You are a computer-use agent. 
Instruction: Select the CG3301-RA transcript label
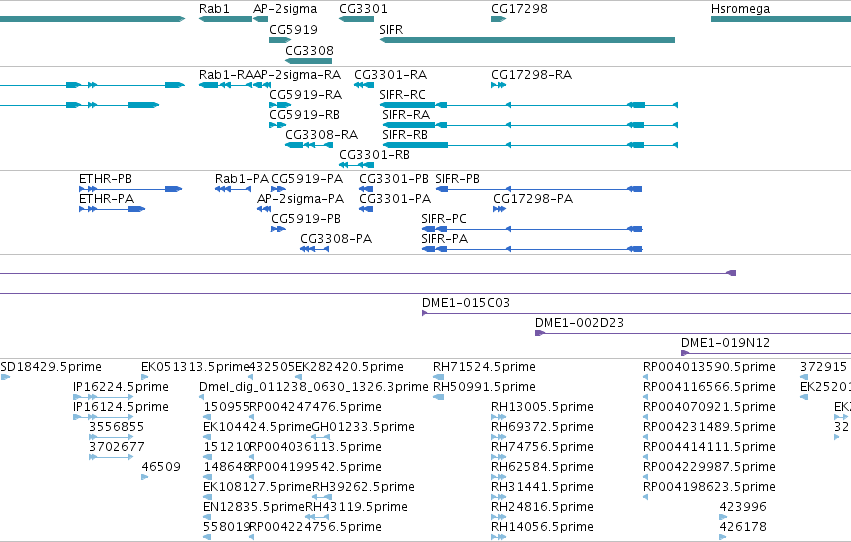click(390, 75)
